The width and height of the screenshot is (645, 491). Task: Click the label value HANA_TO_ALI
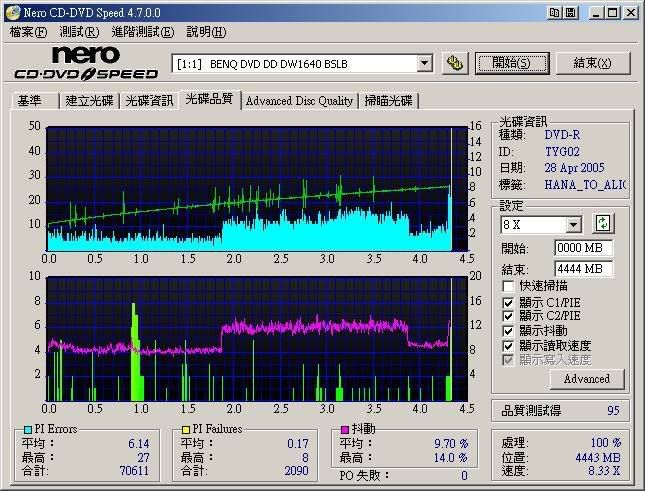click(585, 185)
